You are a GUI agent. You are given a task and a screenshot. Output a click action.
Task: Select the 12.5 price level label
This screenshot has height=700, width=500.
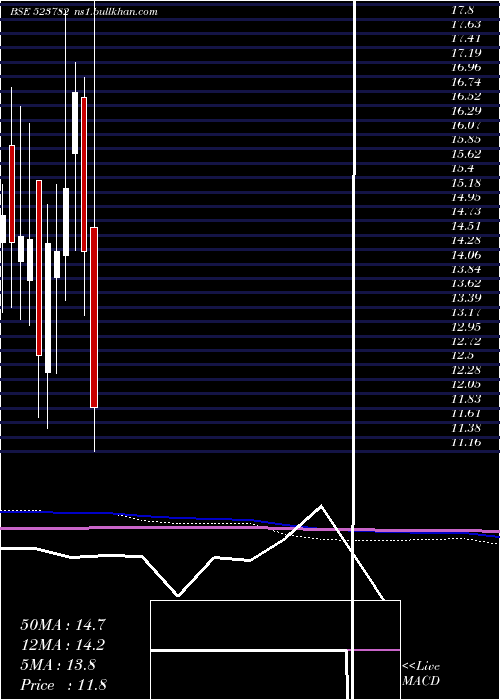(x=463, y=356)
